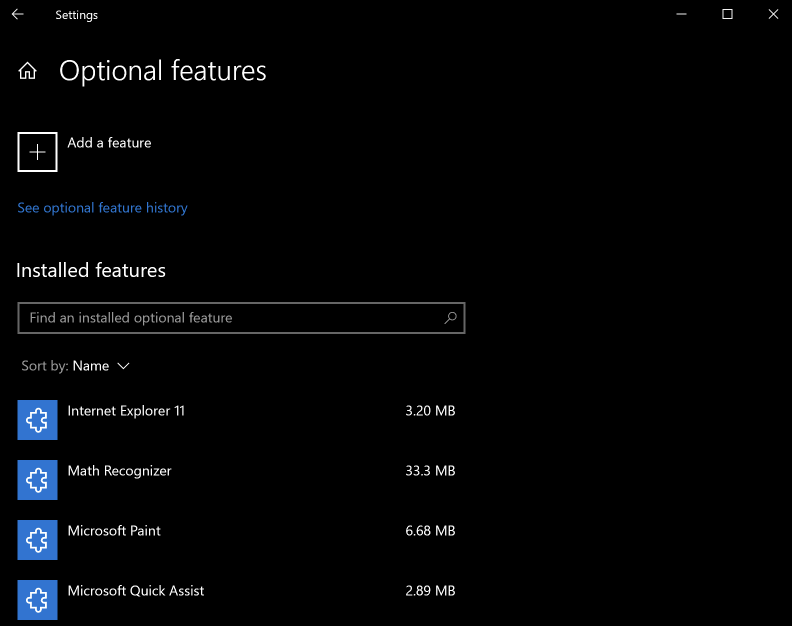Close the Settings window
This screenshot has height=626, width=792.
773,14
